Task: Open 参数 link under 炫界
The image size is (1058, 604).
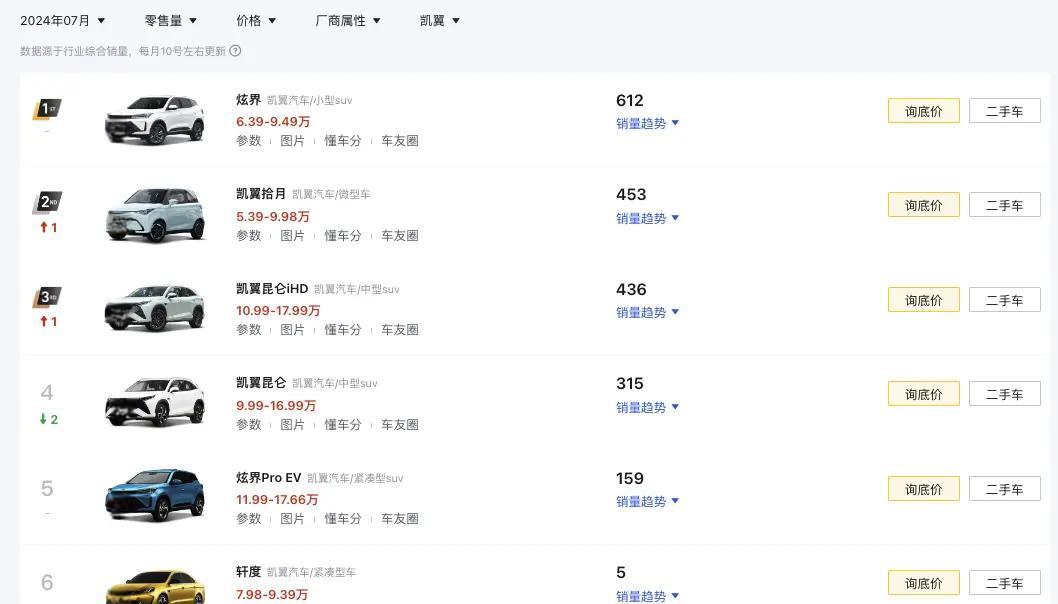Action: (248, 141)
